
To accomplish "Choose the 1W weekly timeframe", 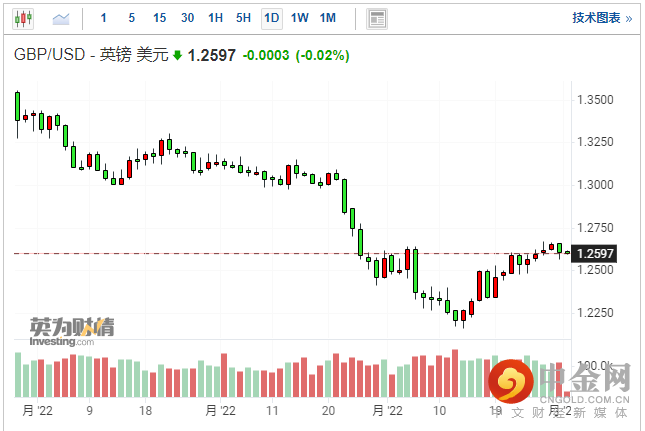I will pyautogui.click(x=299, y=18).
